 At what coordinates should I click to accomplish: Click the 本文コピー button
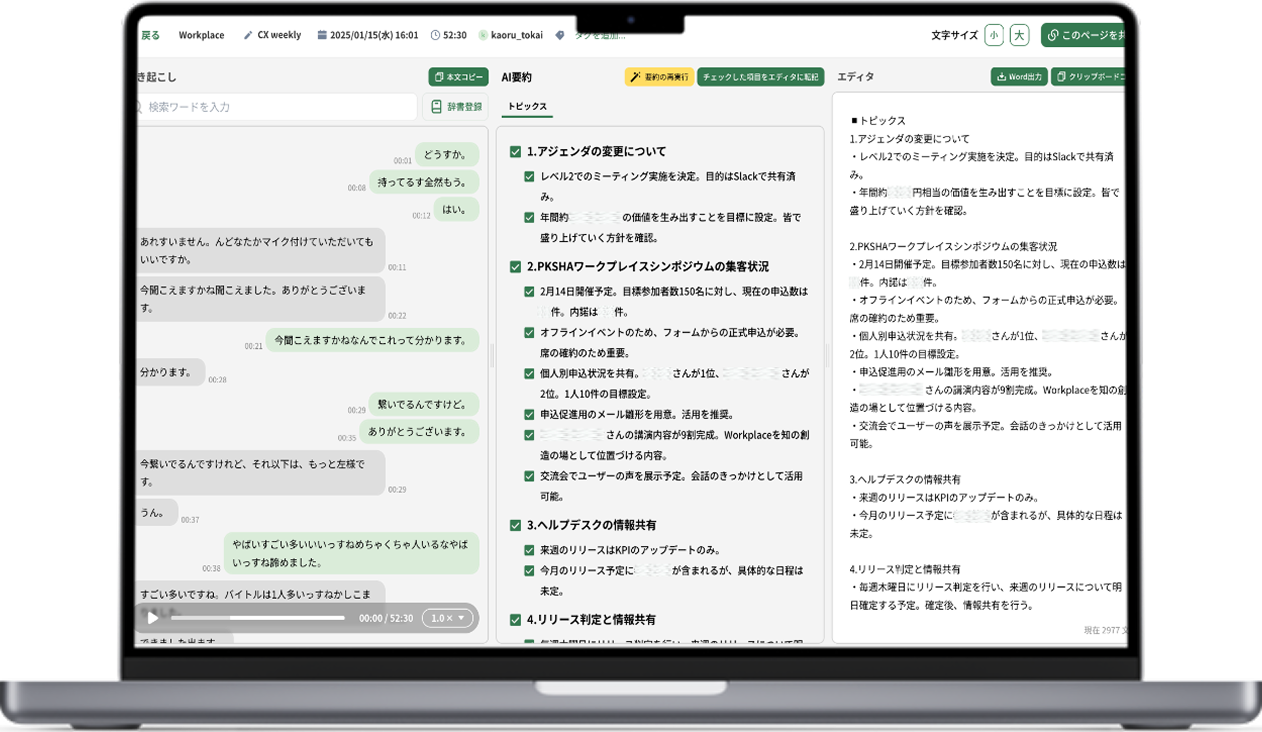tap(458, 77)
